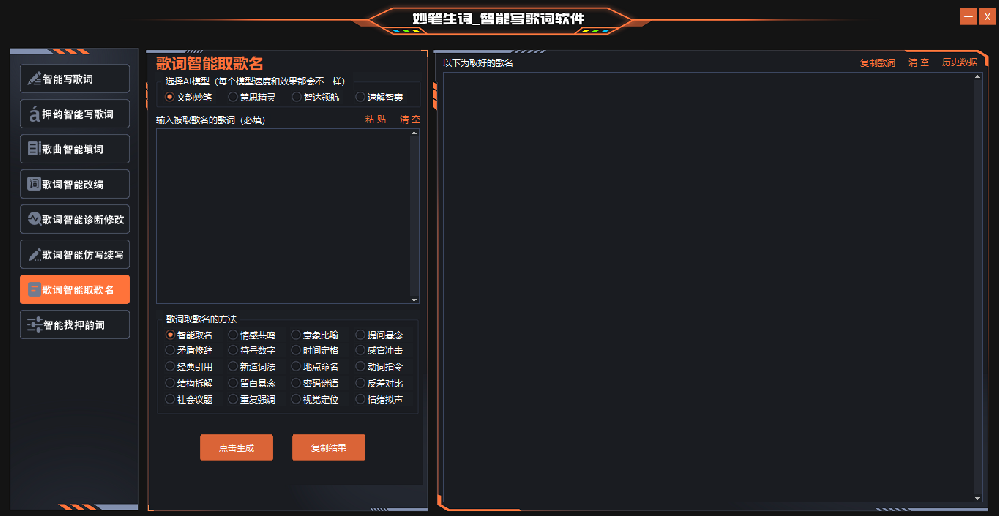Open the 歌词智能诊断修改 pulse icon

(34, 219)
